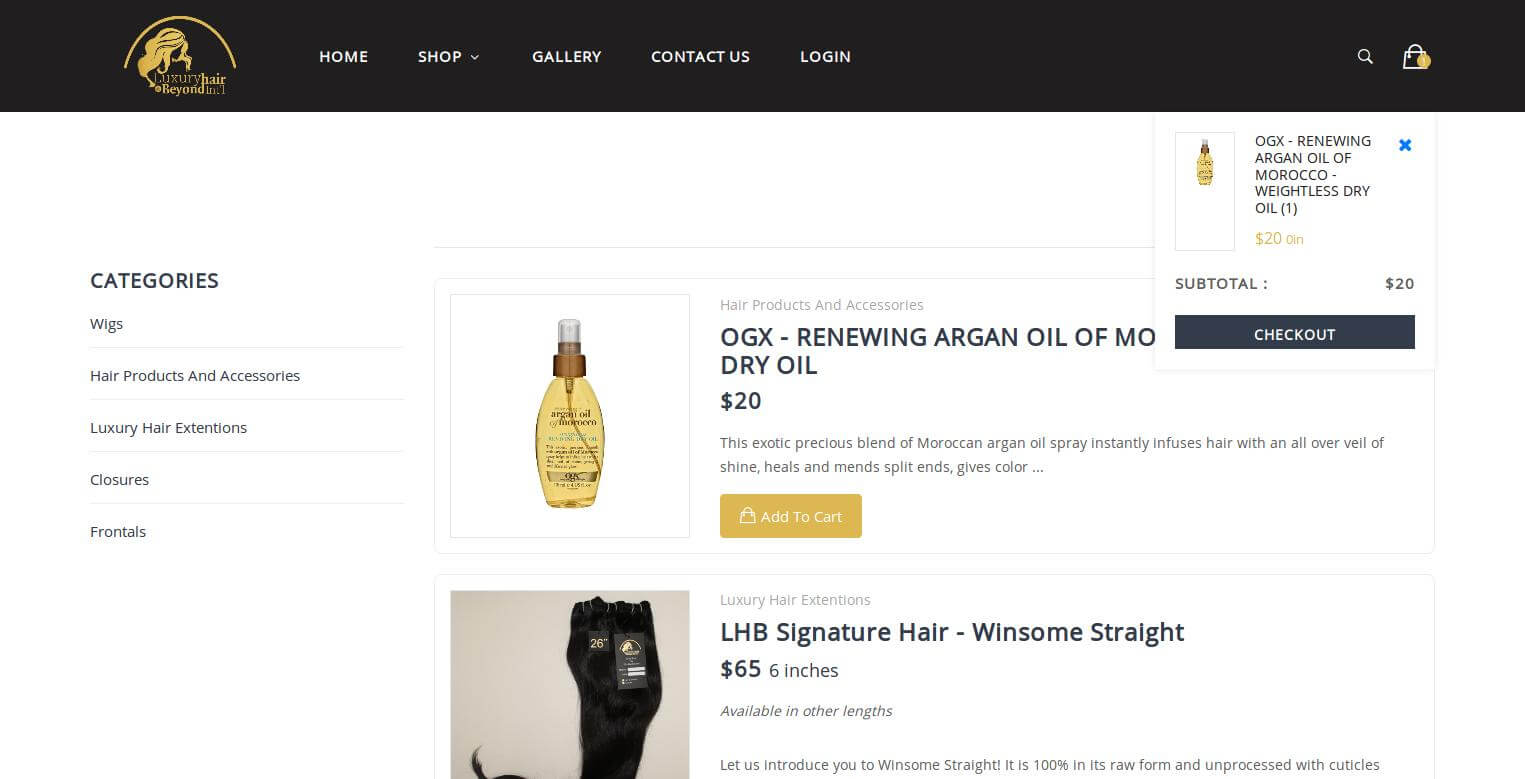Browse Hair Products And Accessories category
Image resolution: width=1525 pixels, height=779 pixels.
tap(195, 376)
